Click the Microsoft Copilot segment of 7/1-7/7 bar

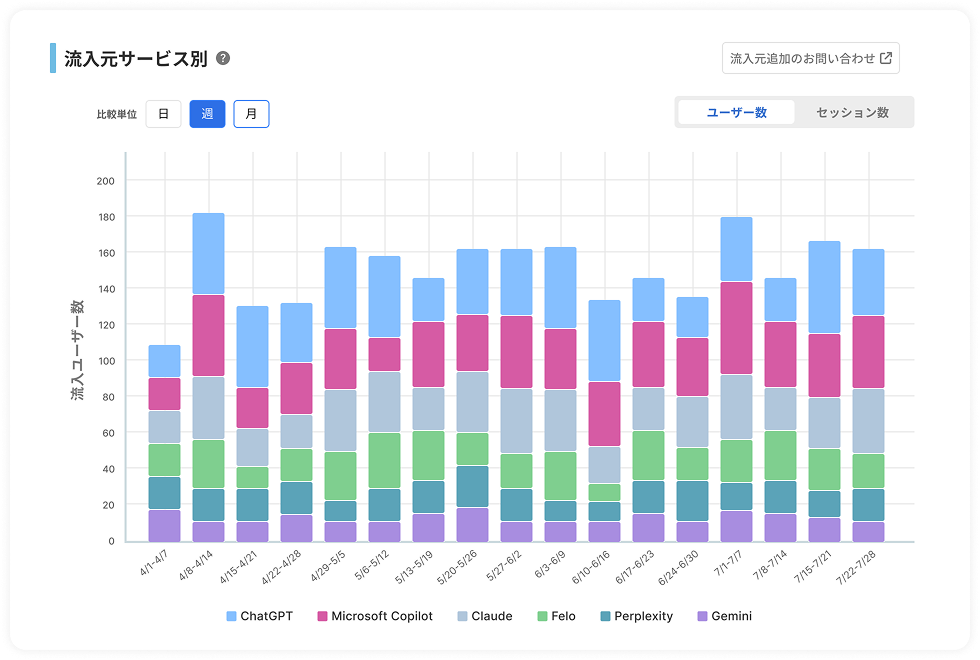736,328
